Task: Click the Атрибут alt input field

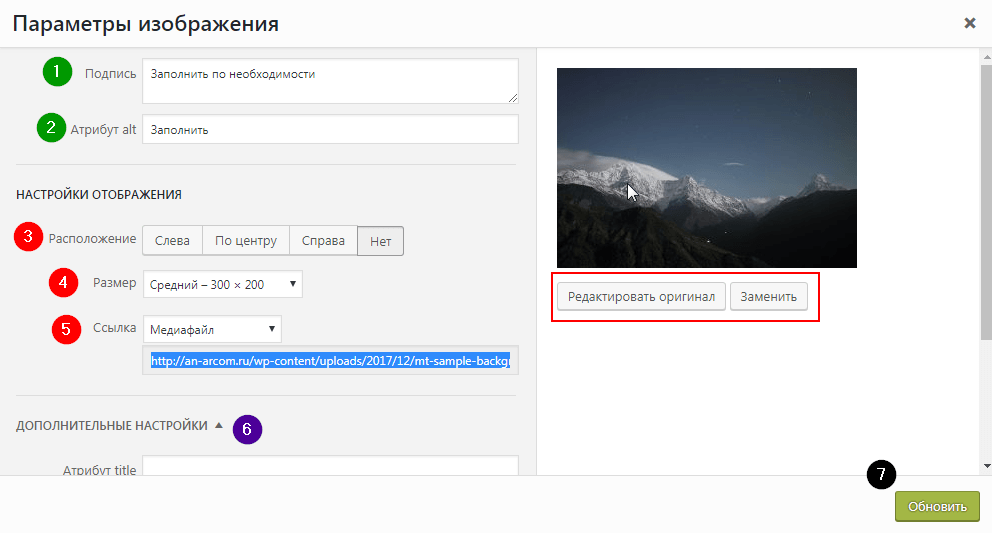Action: pos(330,129)
